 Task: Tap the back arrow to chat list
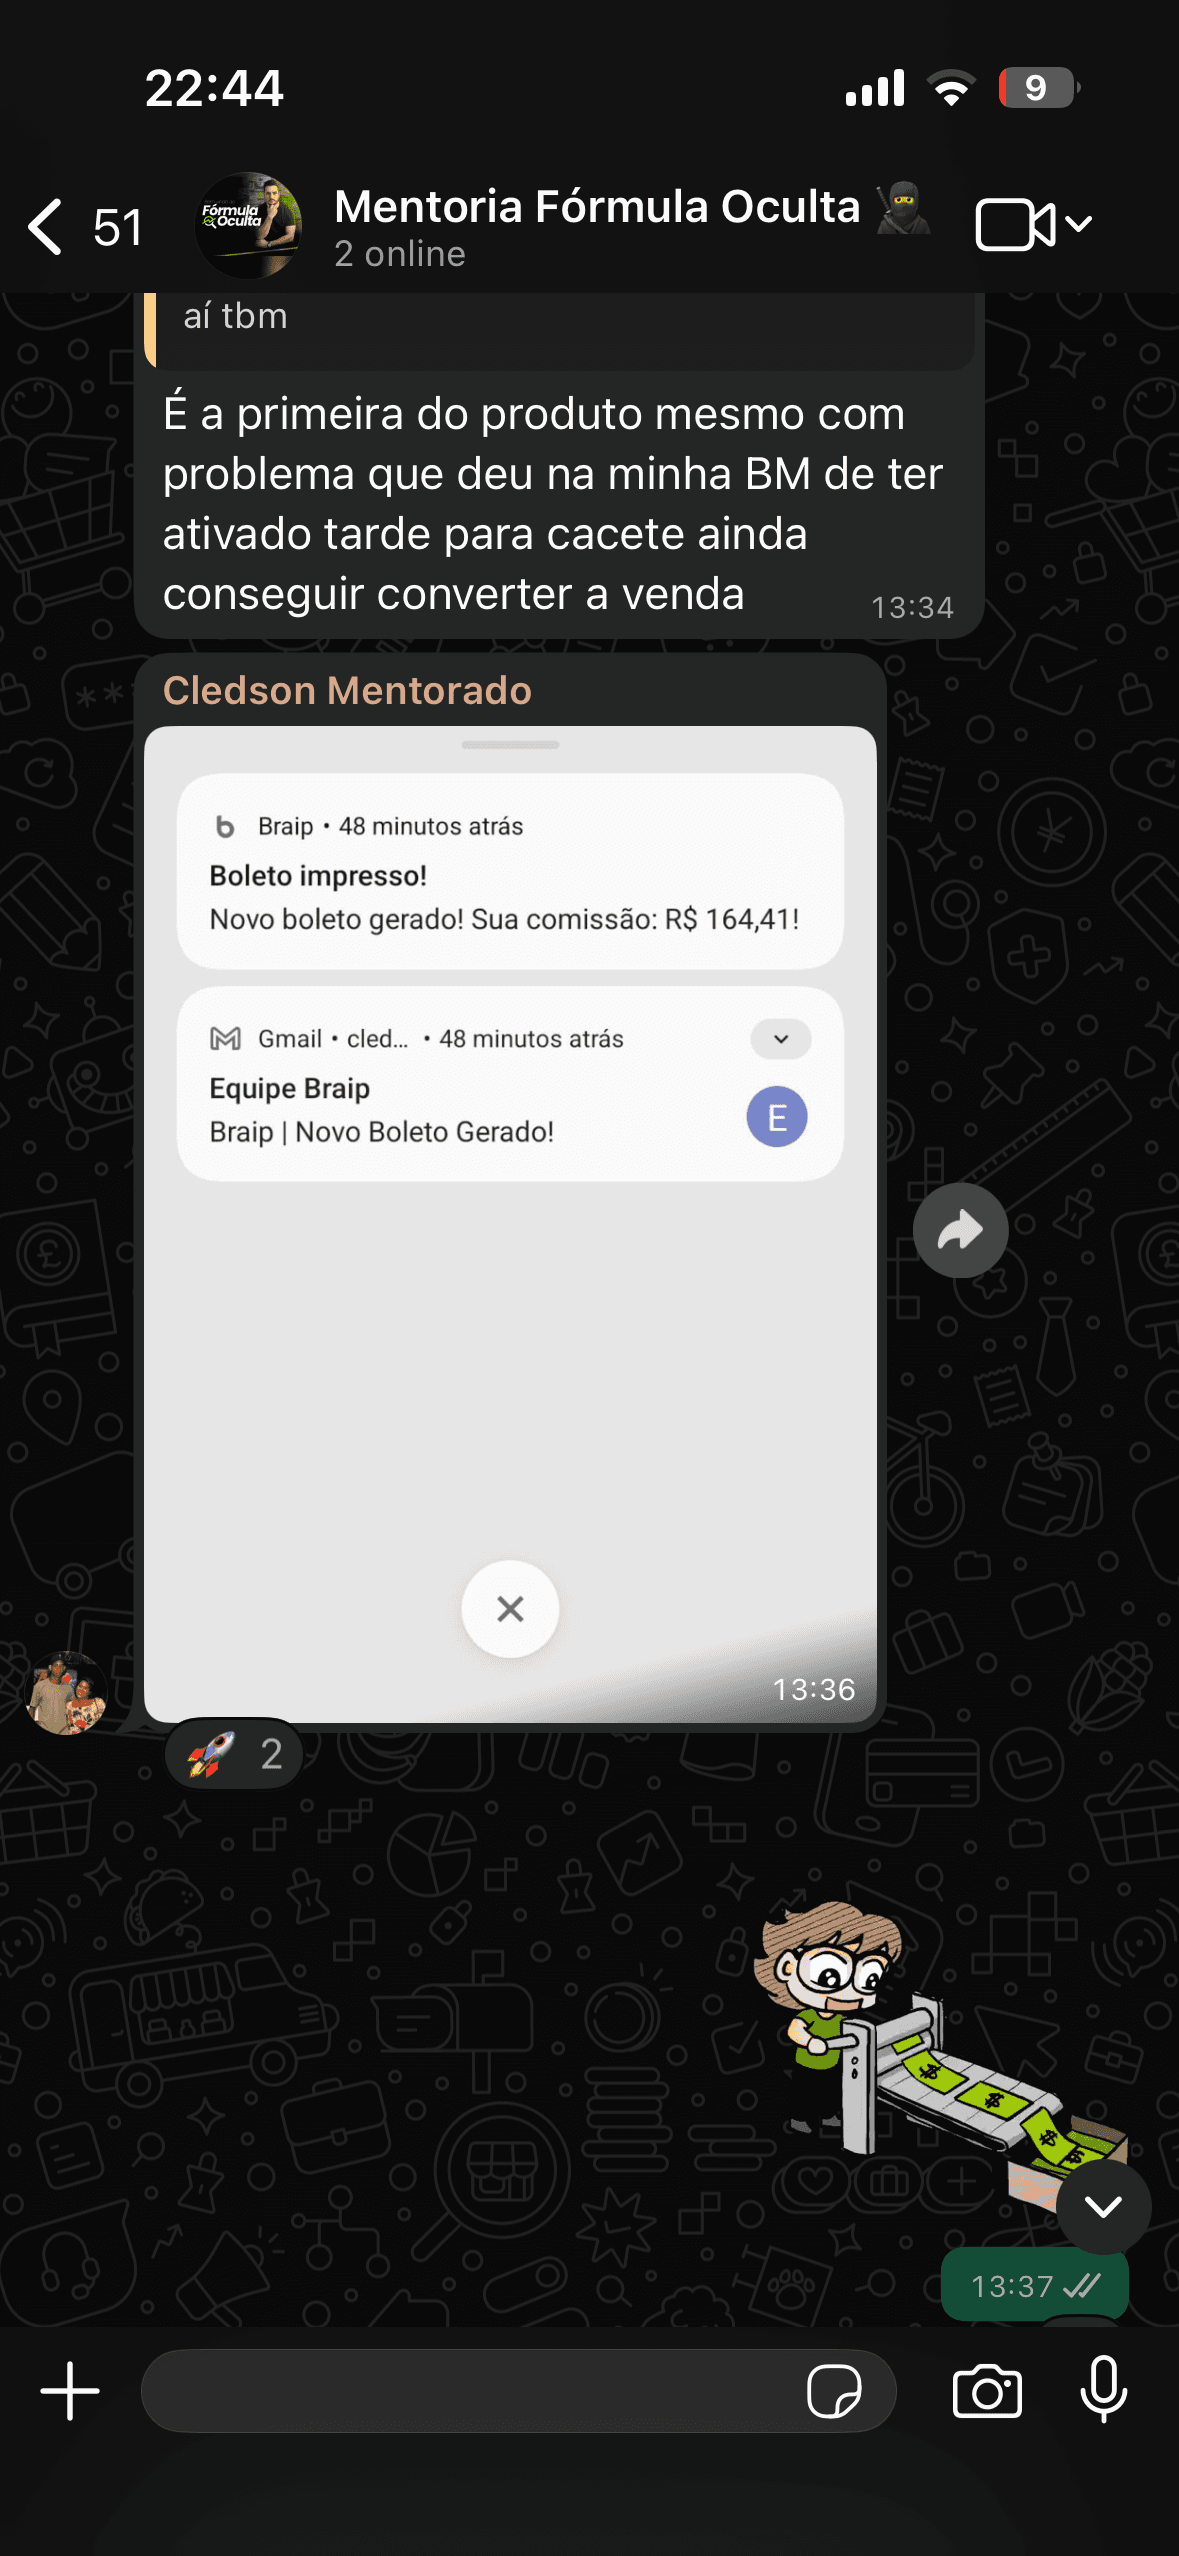[47, 226]
